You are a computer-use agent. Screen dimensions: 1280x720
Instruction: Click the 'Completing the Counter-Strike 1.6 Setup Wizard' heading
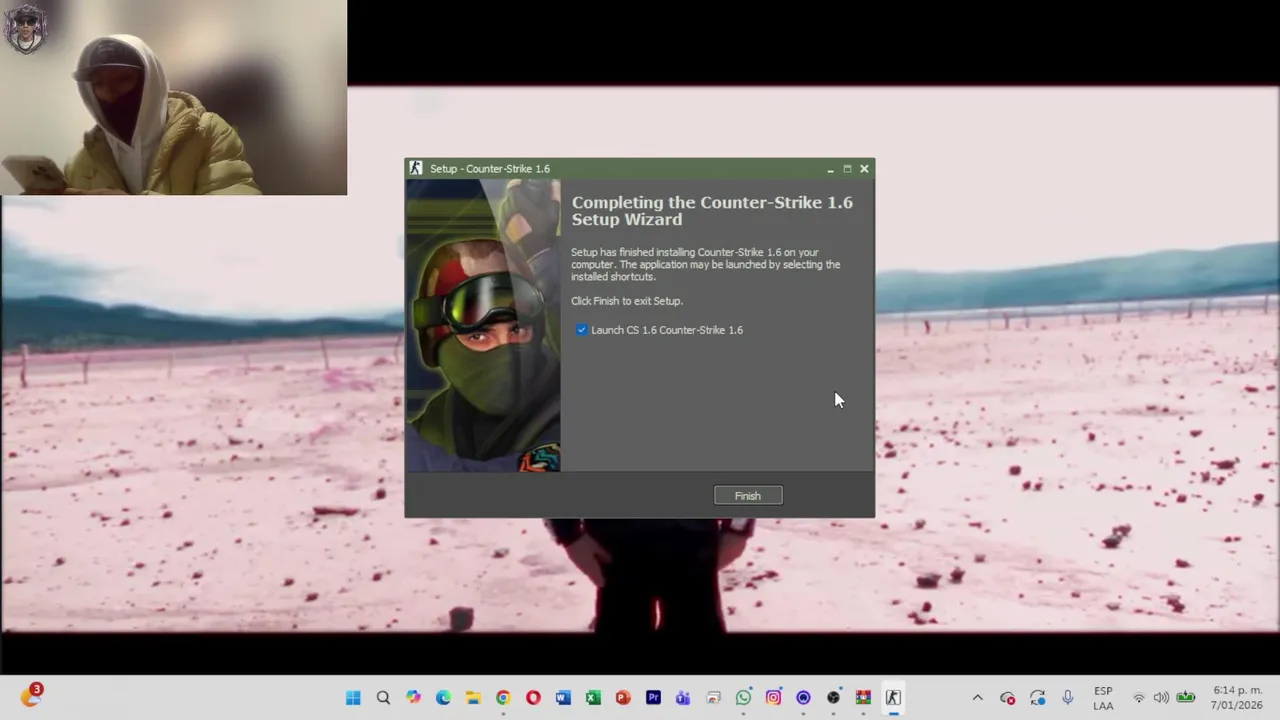point(712,211)
